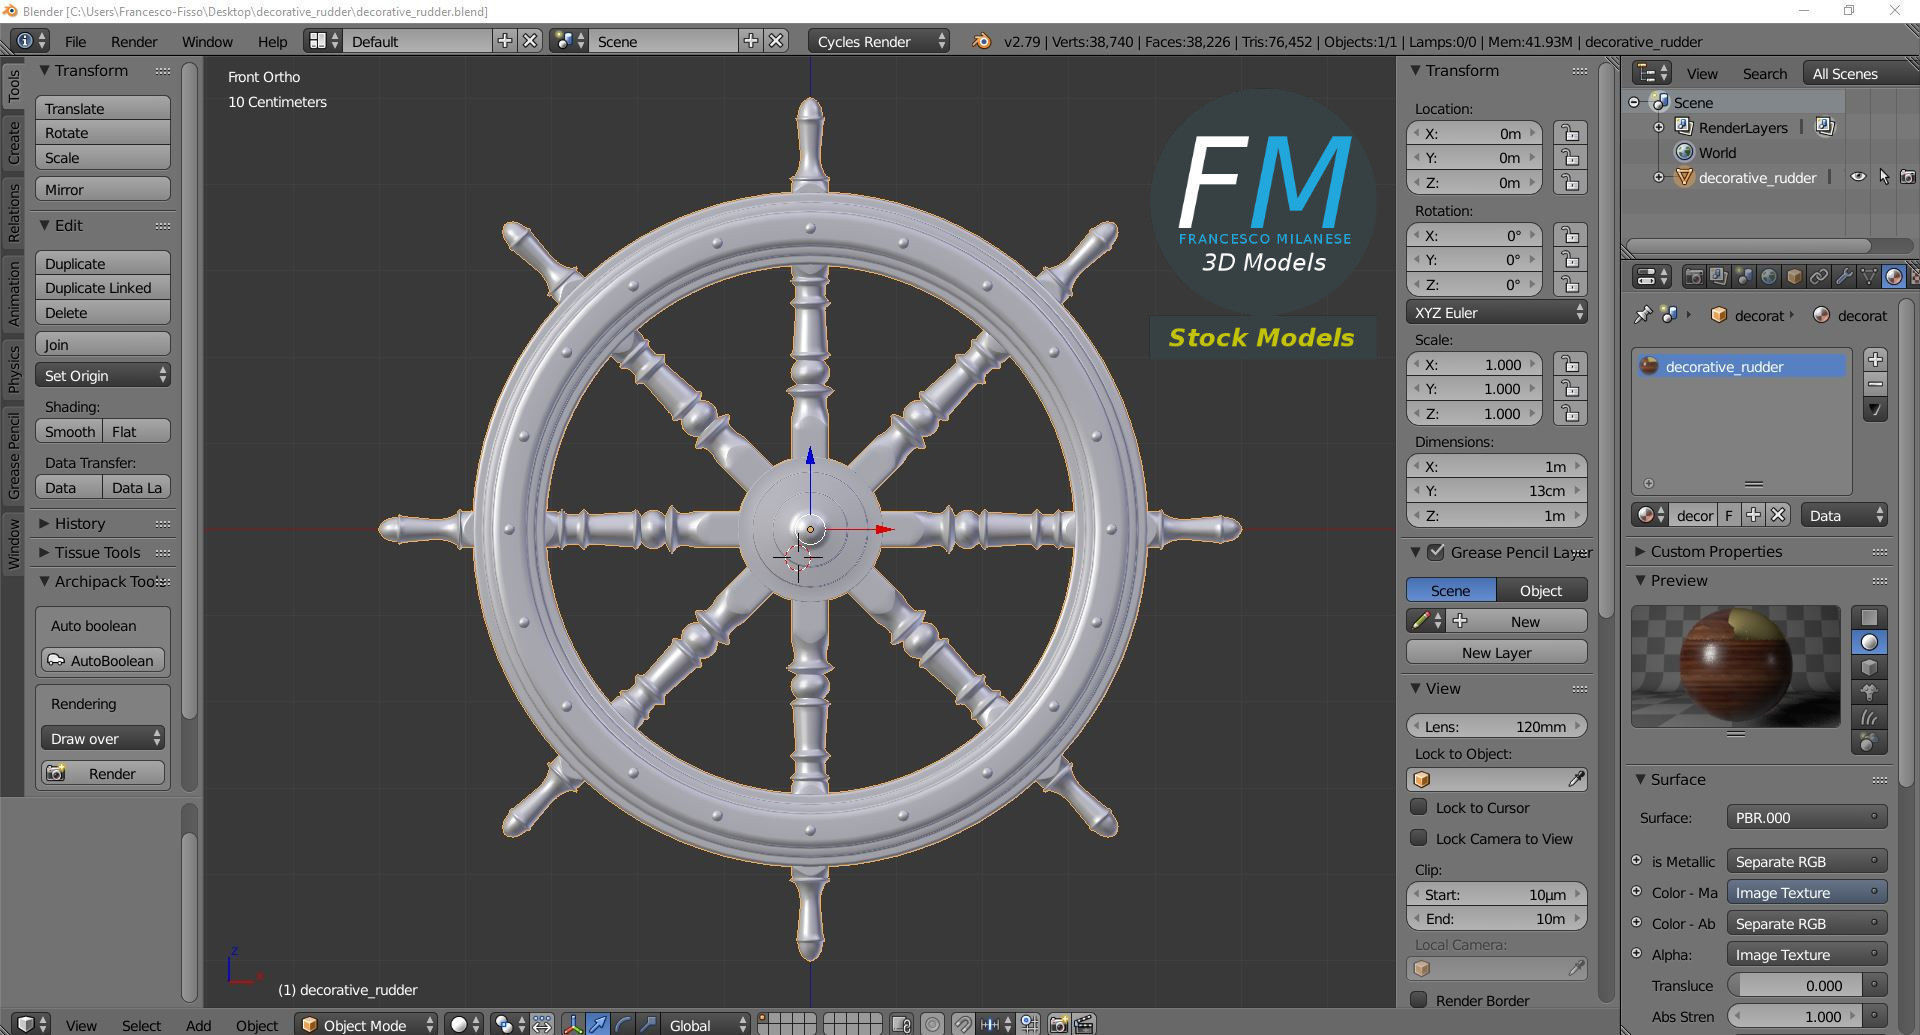Expand the Custom Properties panel
Image resolution: width=1920 pixels, height=1035 pixels.
pos(1707,551)
